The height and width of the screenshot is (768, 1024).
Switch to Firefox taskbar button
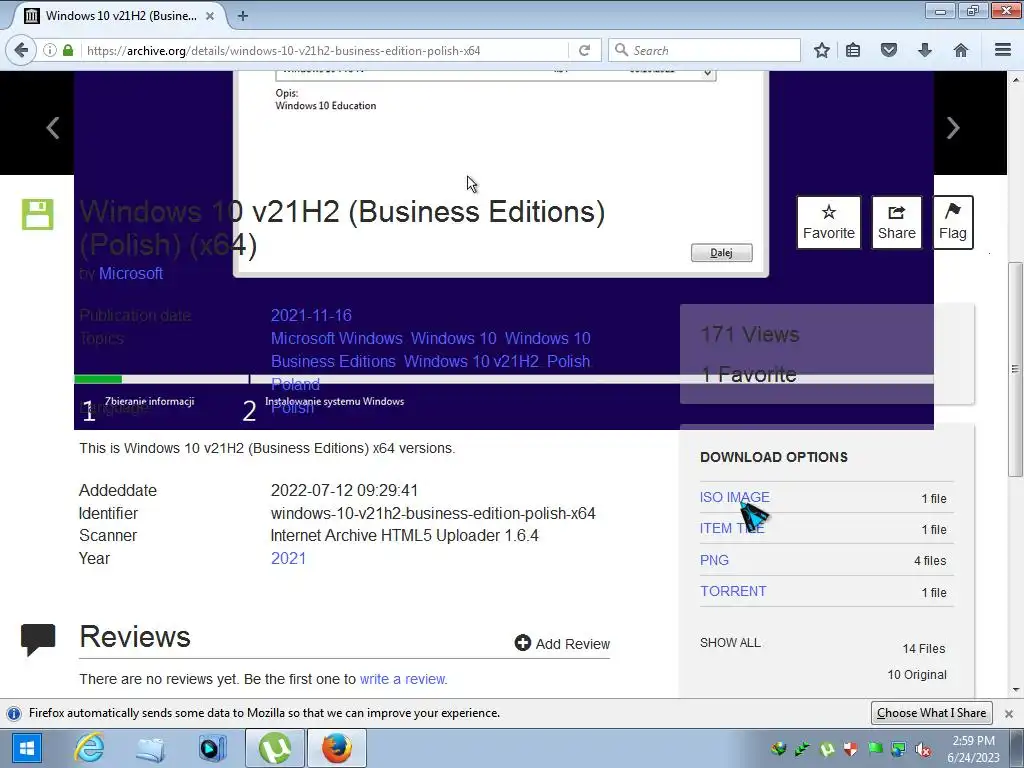click(337, 748)
